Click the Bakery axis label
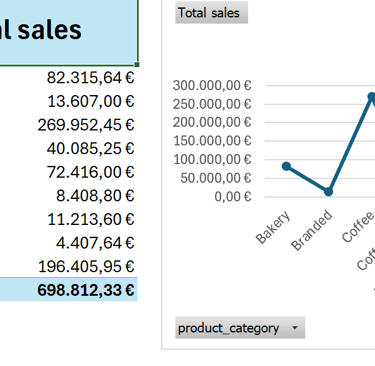 point(273,227)
